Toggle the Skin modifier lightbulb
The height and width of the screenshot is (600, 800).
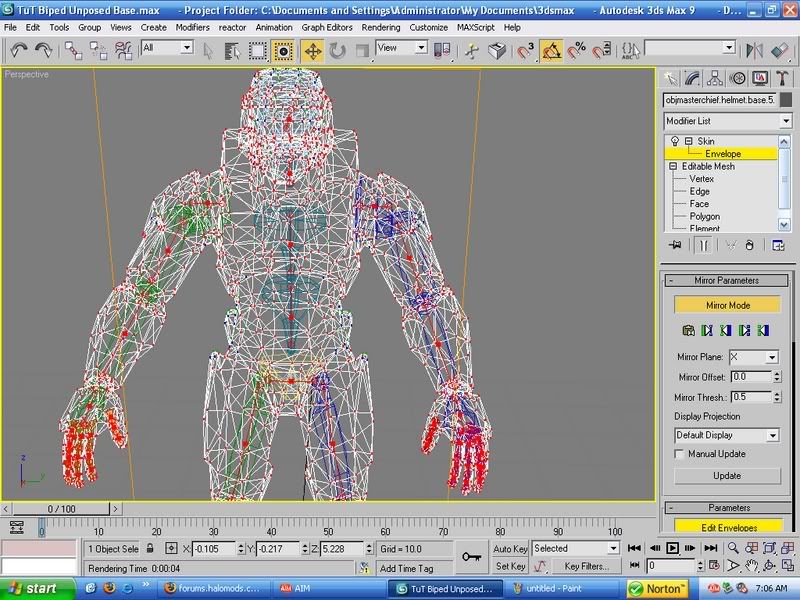coord(674,141)
